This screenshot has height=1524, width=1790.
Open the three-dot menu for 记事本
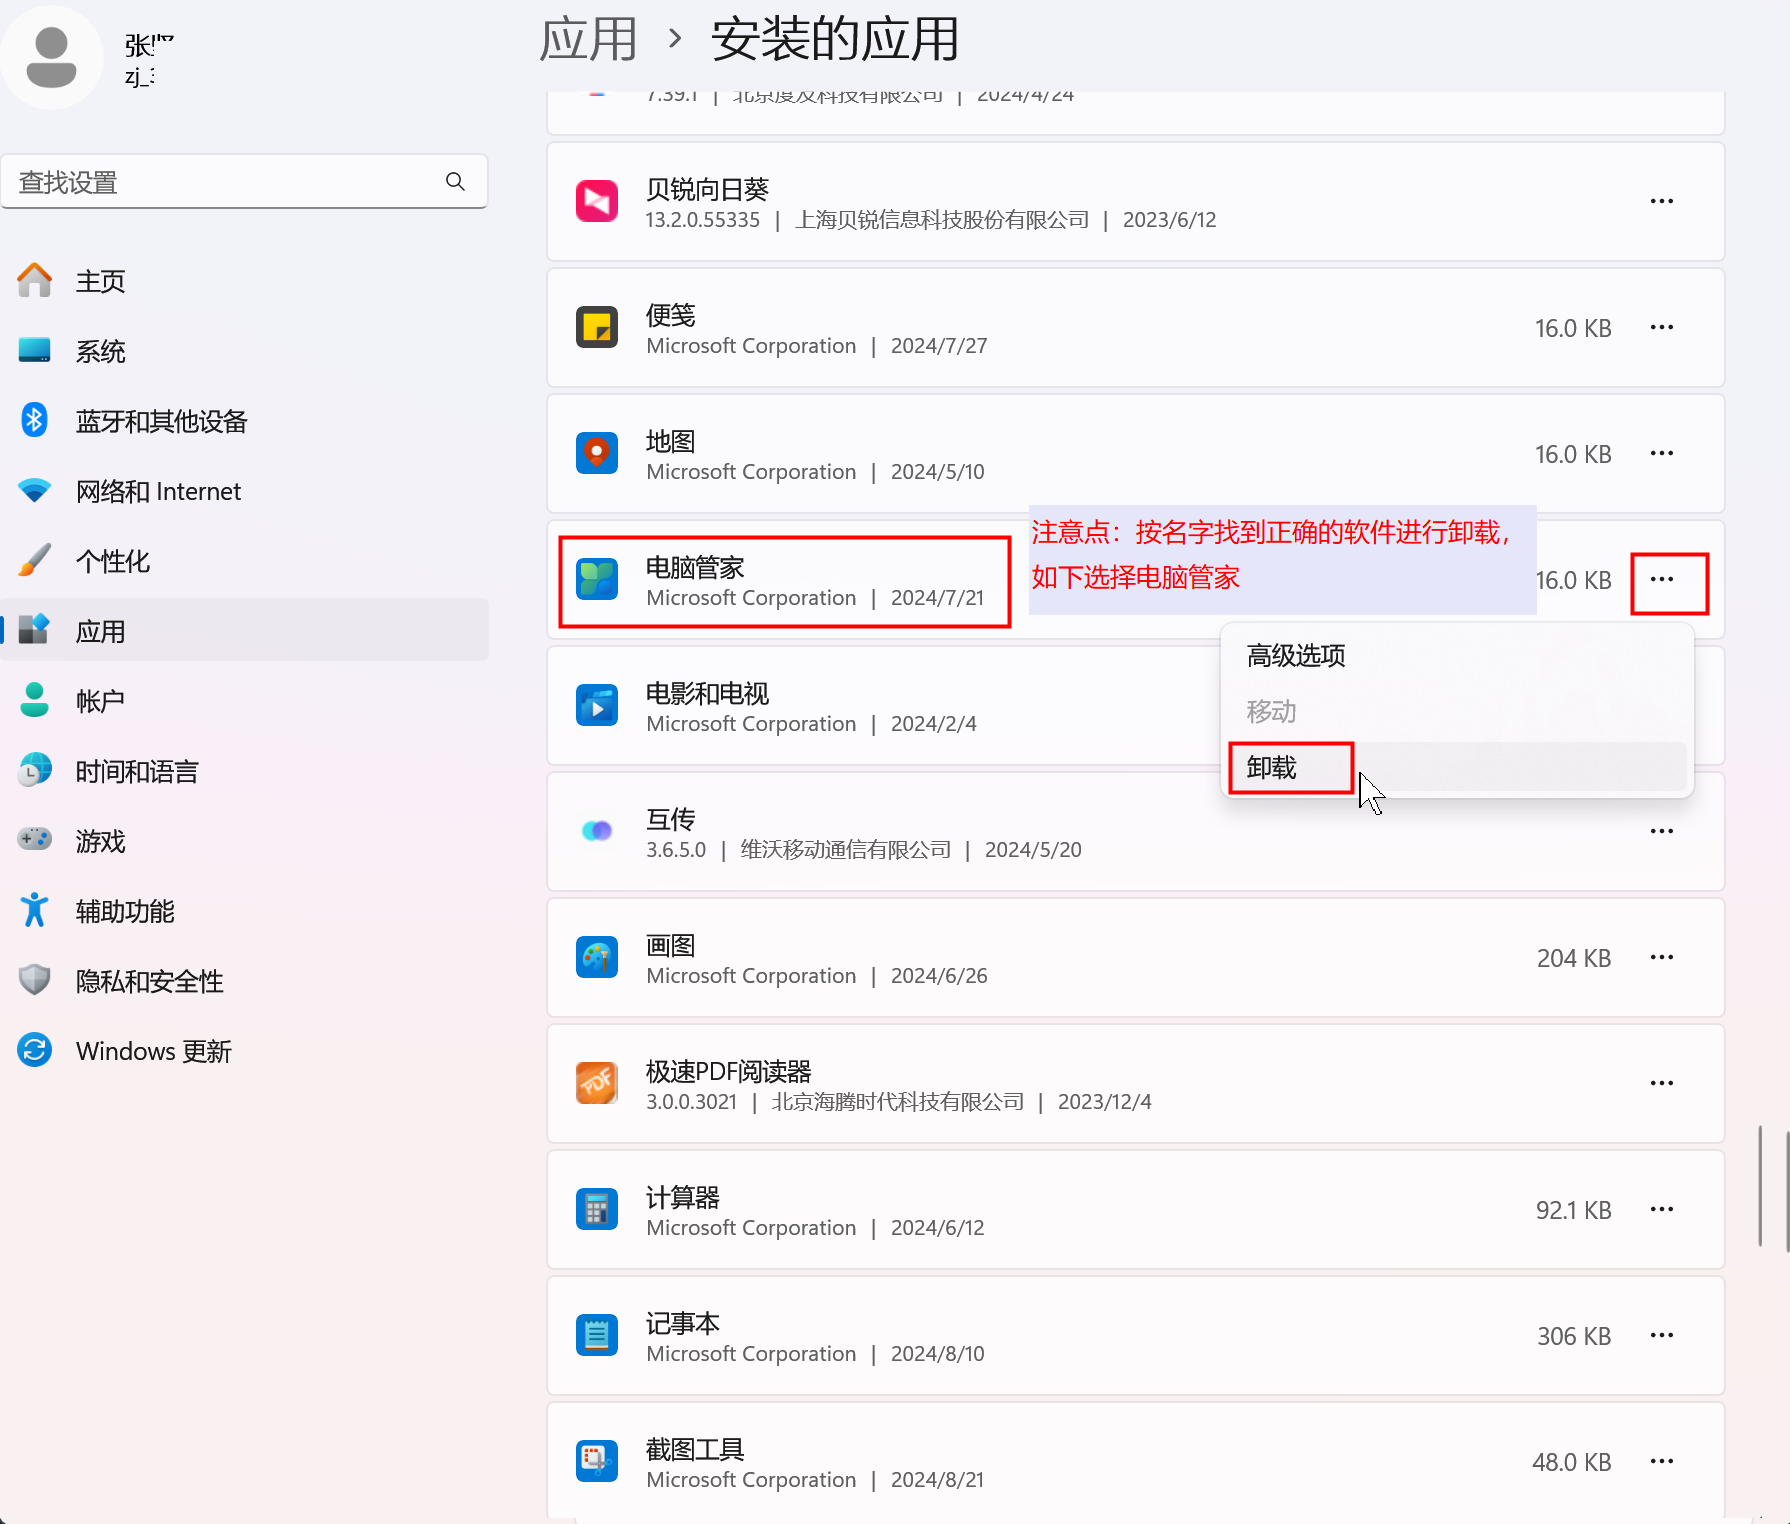coord(1662,1335)
